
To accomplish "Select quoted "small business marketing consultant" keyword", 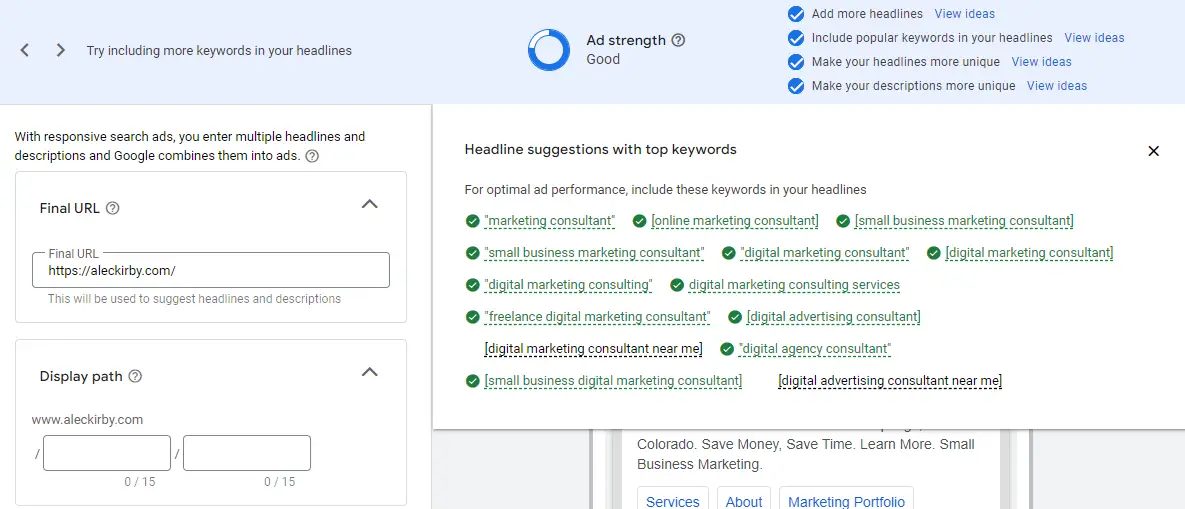I will 594,252.
